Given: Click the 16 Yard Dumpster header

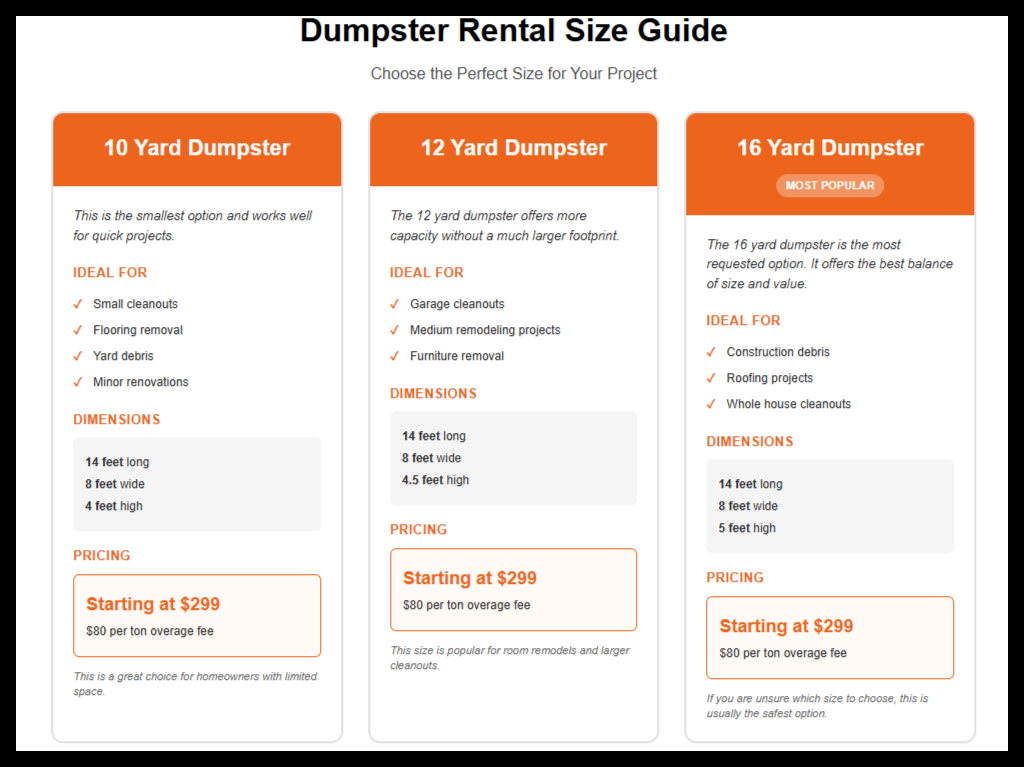Looking at the screenshot, I should click(x=830, y=147).
